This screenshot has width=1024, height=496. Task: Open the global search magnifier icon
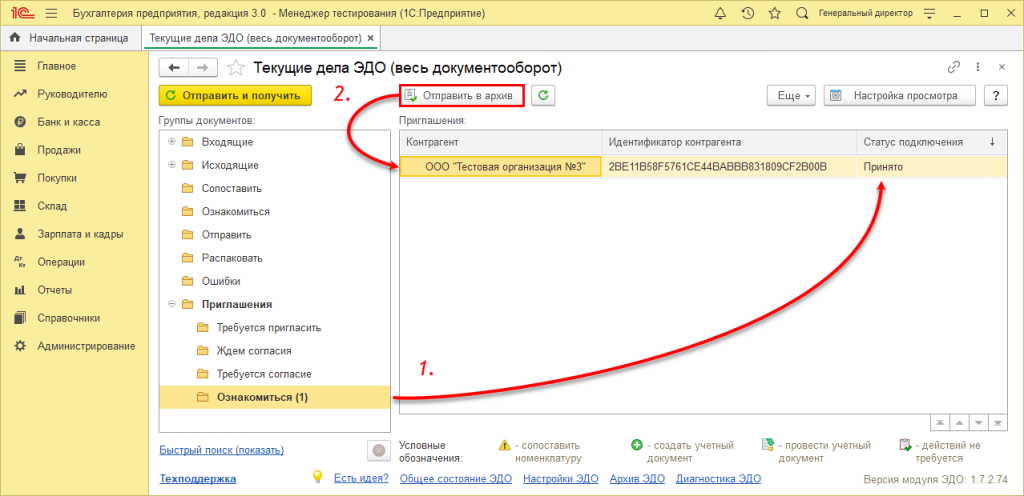click(801, 13)
